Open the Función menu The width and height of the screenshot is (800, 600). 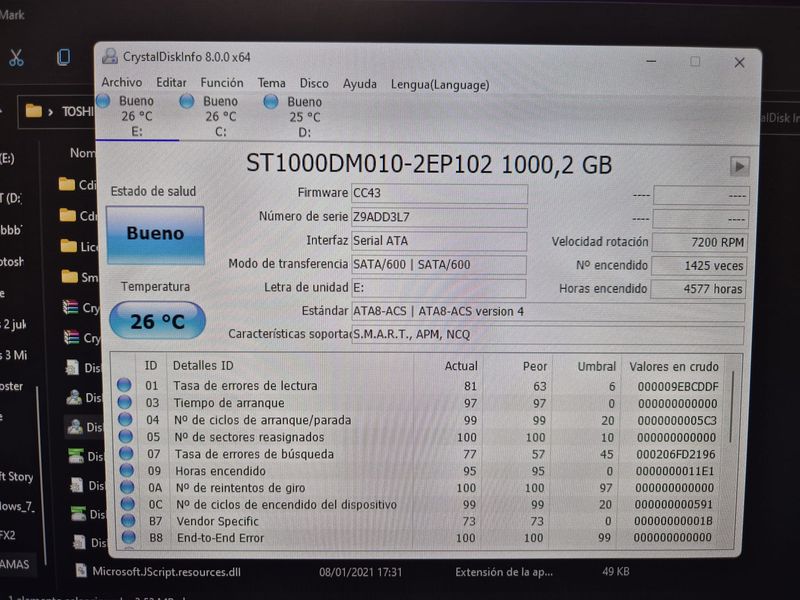click(x=221, y=83)
